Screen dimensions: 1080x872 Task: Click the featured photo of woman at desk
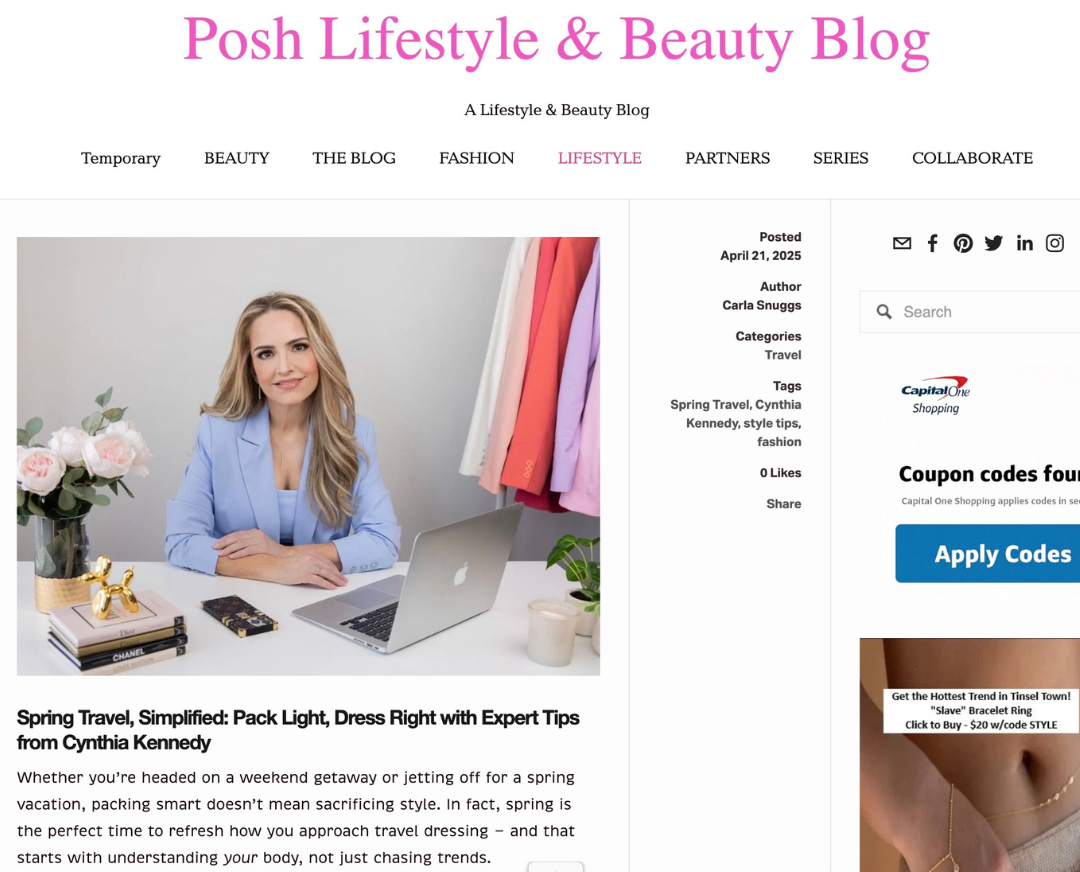click(x=309, y=456)
